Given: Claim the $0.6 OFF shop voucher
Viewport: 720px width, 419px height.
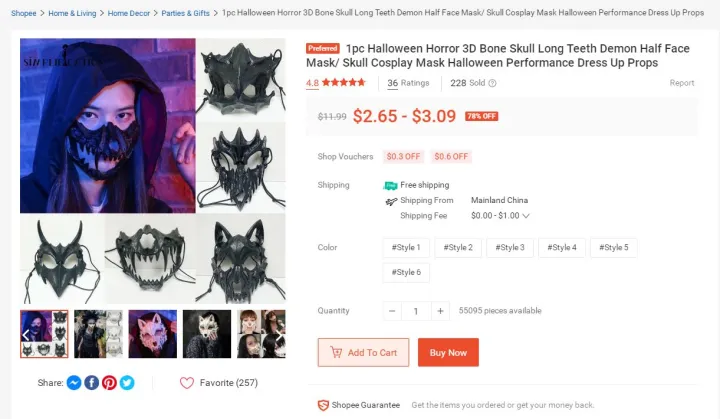Looking at the screenshot, I should point(451,157).
